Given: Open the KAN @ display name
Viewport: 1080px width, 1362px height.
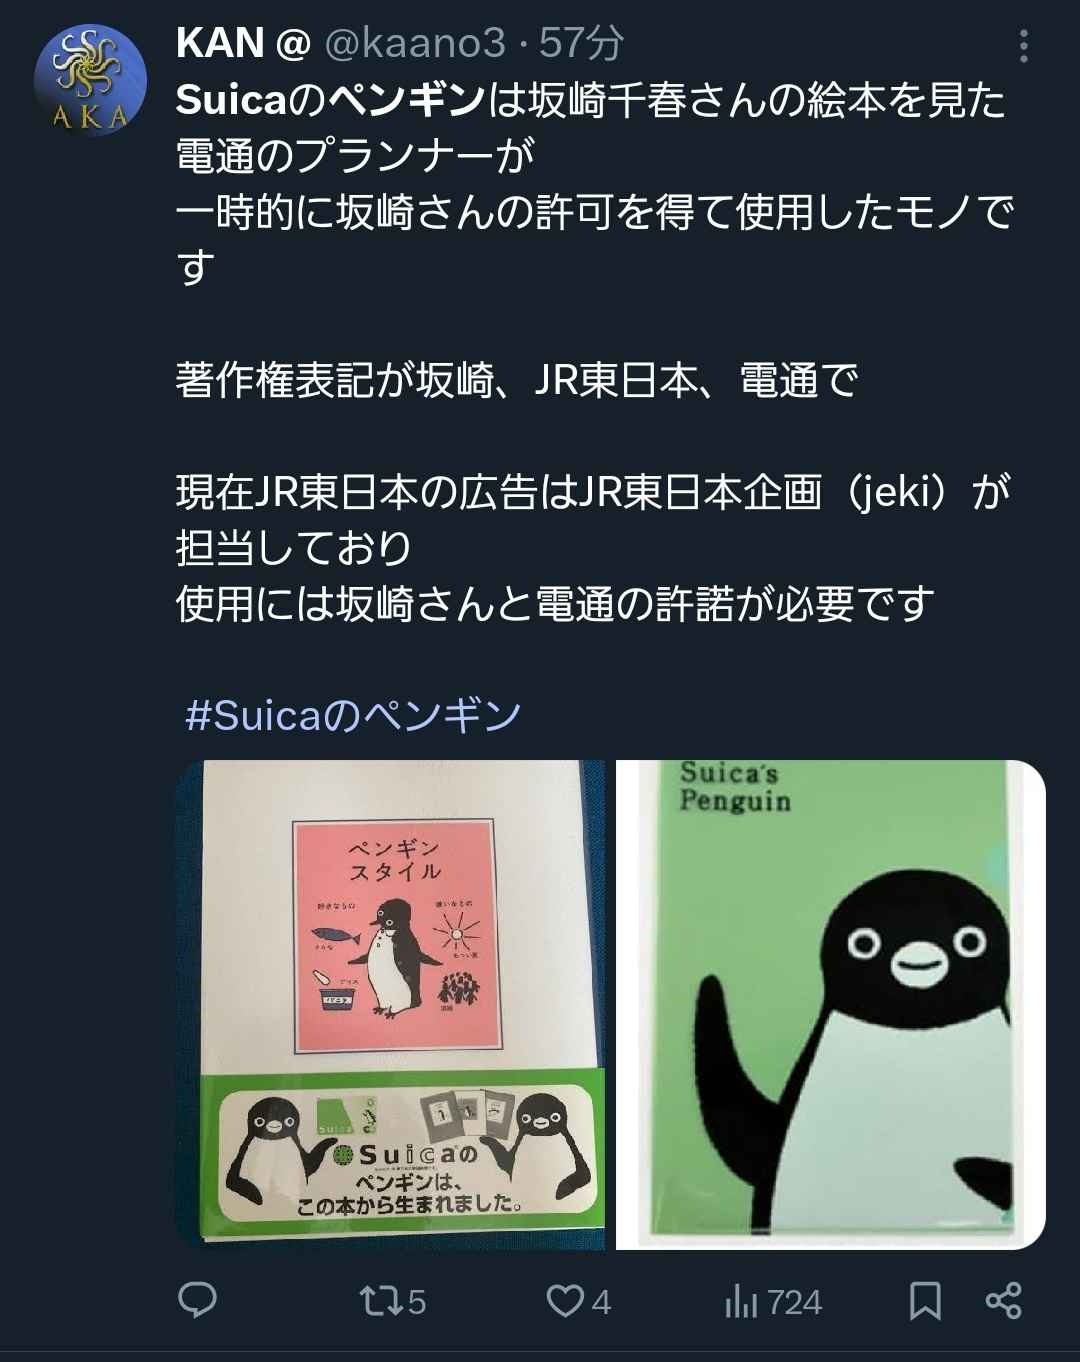Looking at the screenshot, I should coord(243,43).
